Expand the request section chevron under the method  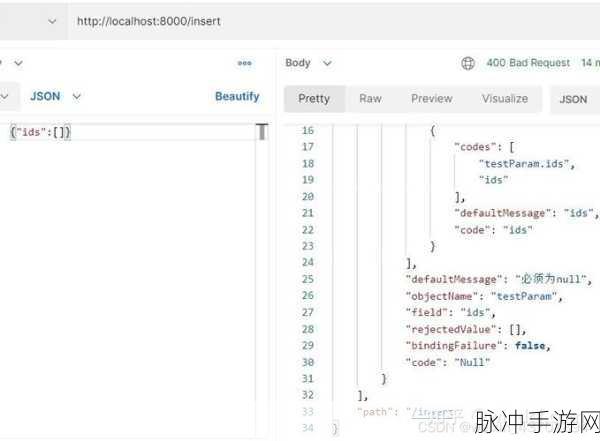[x=18, y=63]
